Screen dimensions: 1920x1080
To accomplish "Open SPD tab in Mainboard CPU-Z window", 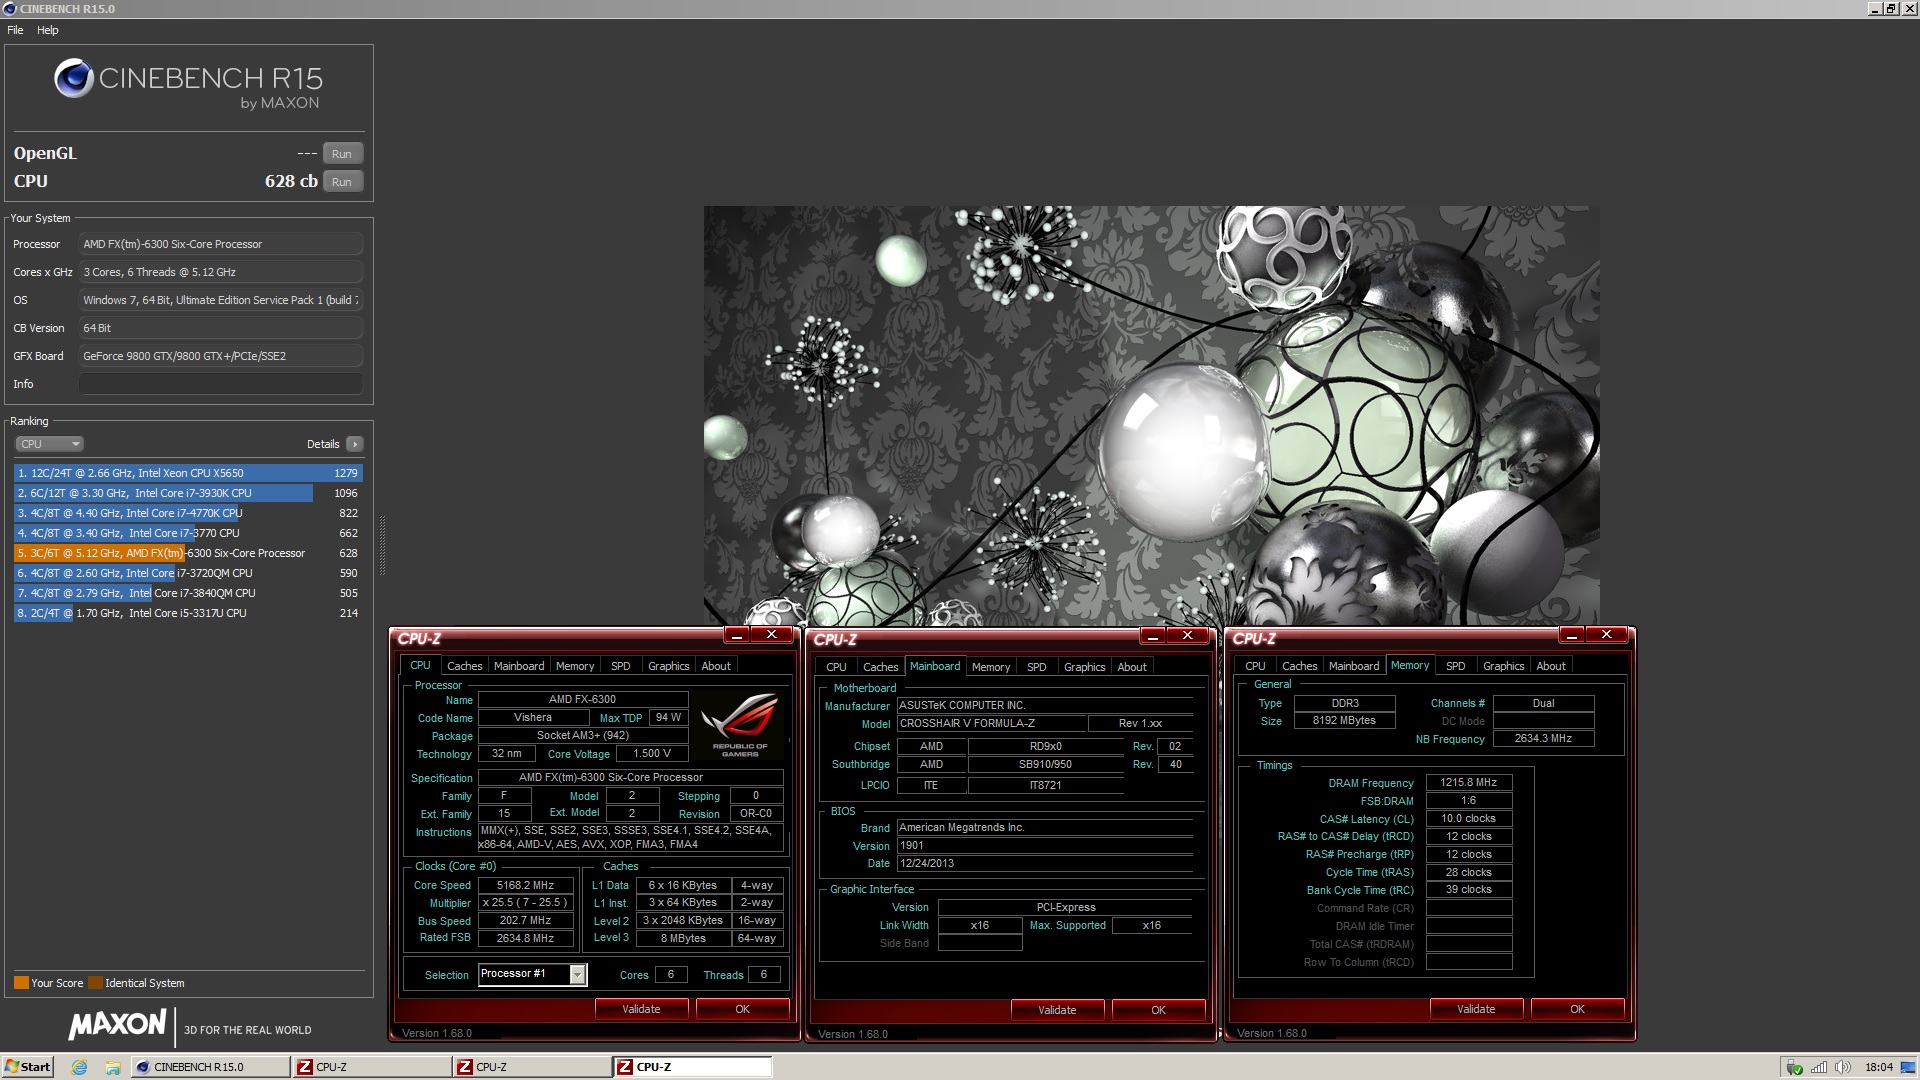I will (x=1037, y=667).
